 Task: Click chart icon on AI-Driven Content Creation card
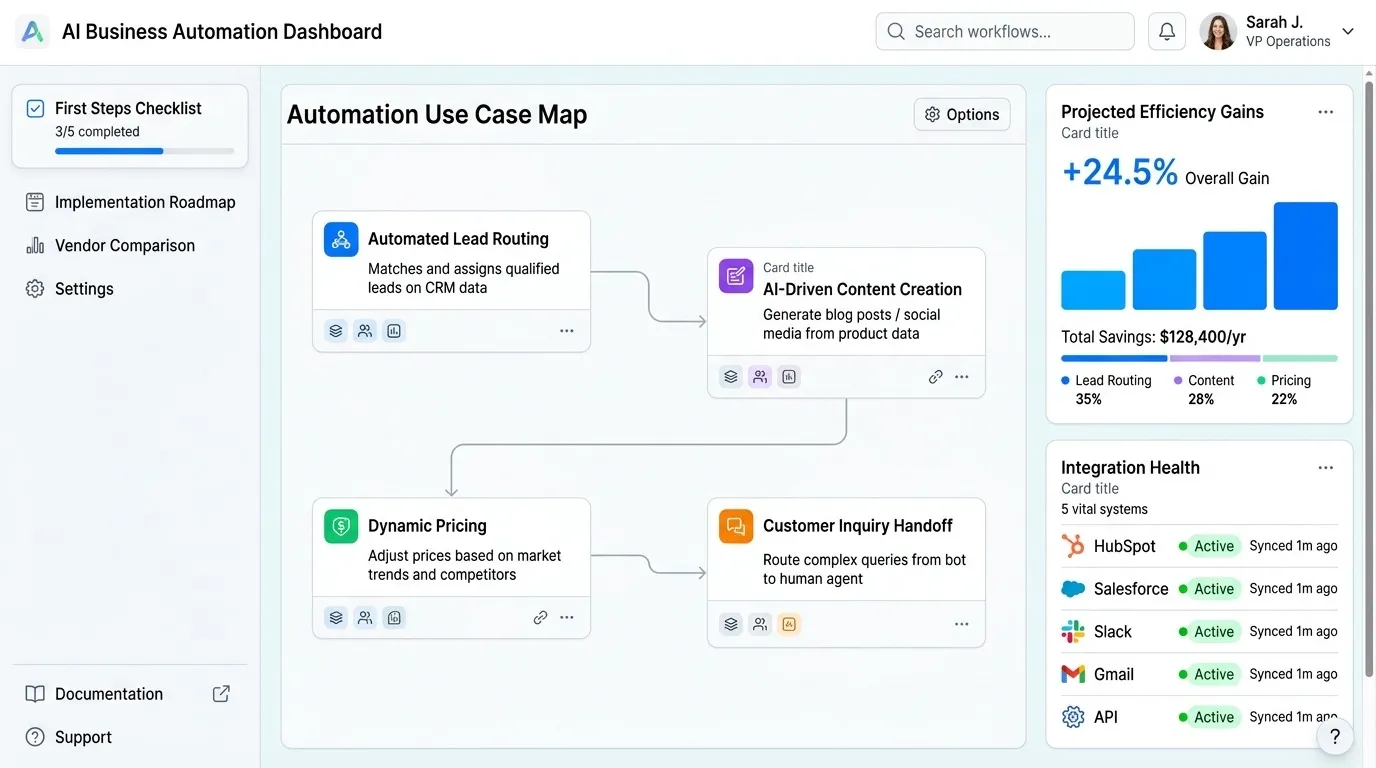pyautogui.click(x=789, y=377)
